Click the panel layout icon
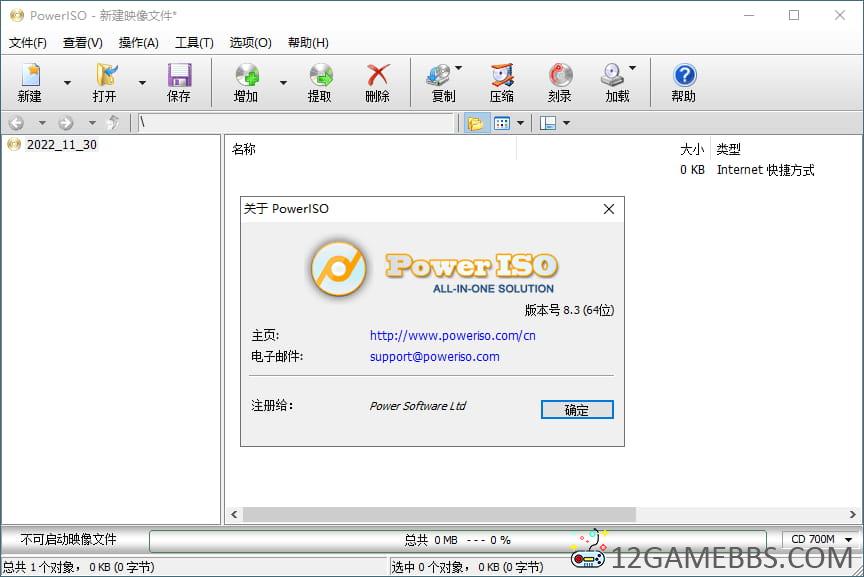The width and height of the screenshot is (864, 577). click(548, 123)
